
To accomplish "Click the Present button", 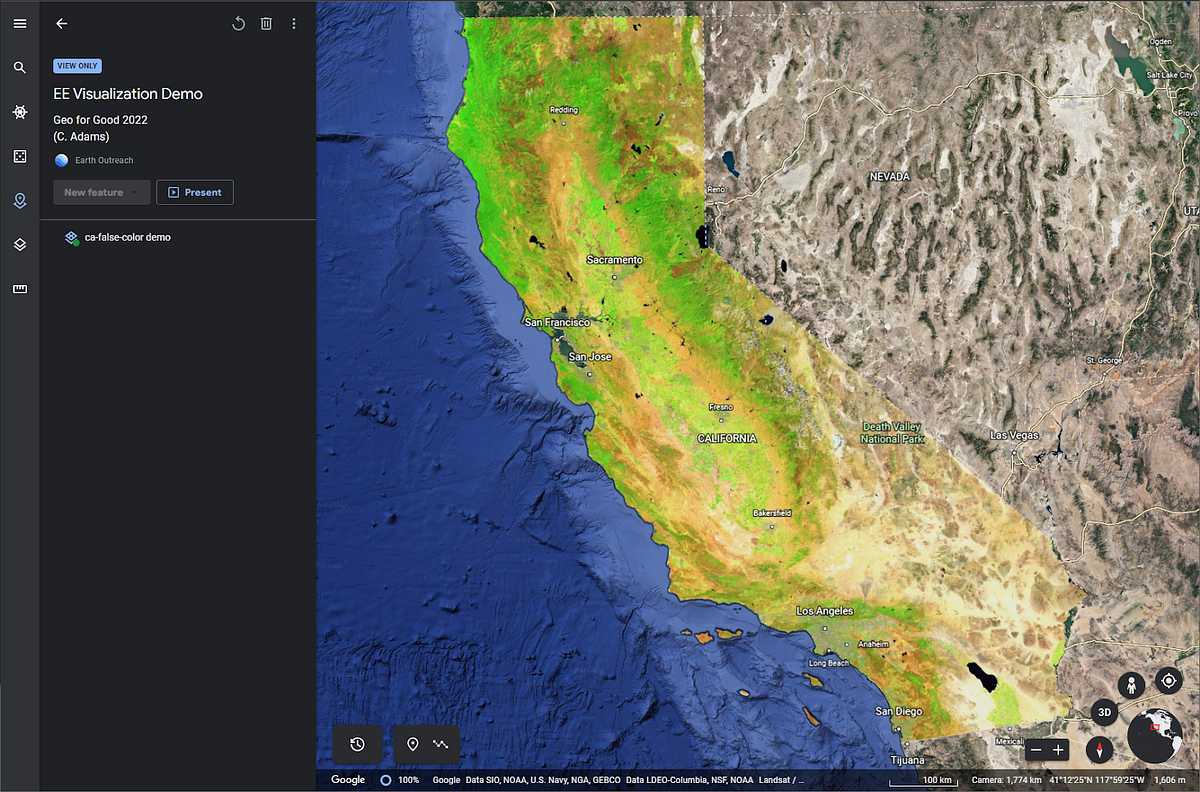I will click(194, 192).
